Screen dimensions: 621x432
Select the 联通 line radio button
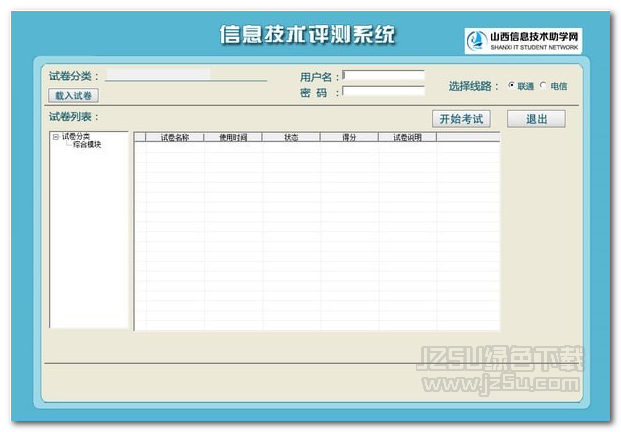(x=512, y=85)
